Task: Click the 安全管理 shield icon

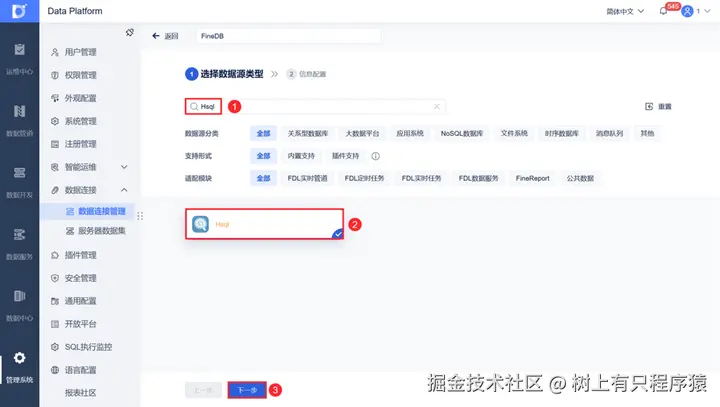Action: click(55, 278)
